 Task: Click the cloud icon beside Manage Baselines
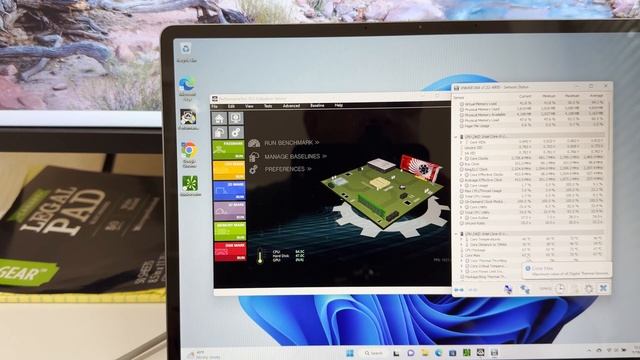tap(254, 156)
